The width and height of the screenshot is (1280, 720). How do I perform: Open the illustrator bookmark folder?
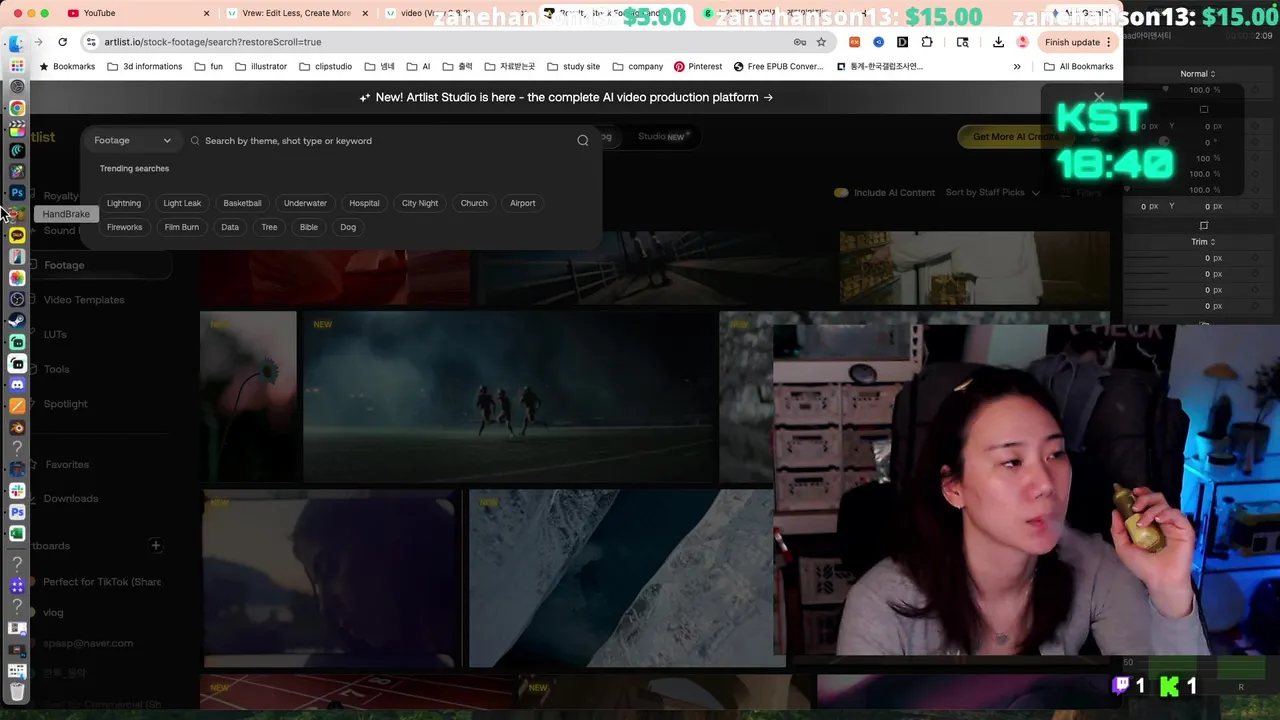point(261,67)
